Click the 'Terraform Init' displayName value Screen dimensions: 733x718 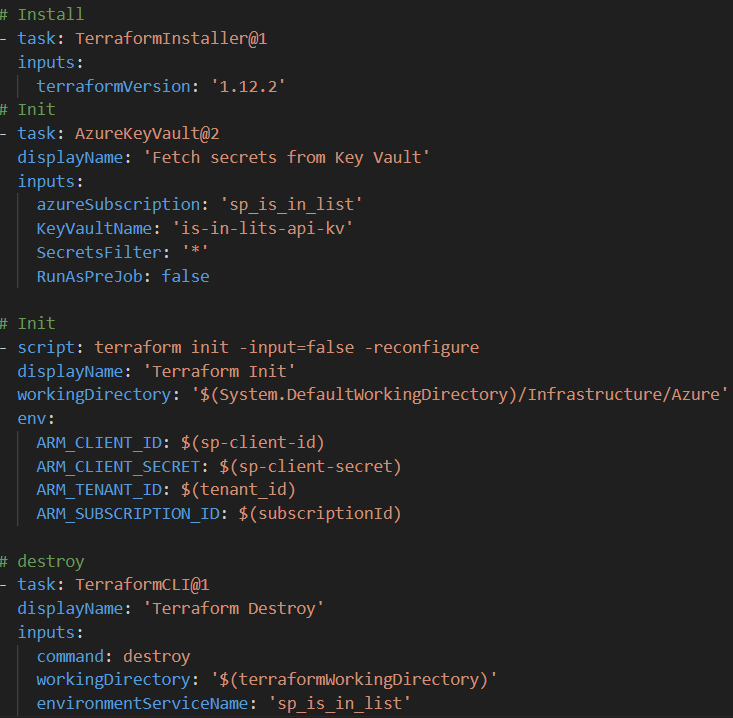pyautogui.click(x=219, y=371)
